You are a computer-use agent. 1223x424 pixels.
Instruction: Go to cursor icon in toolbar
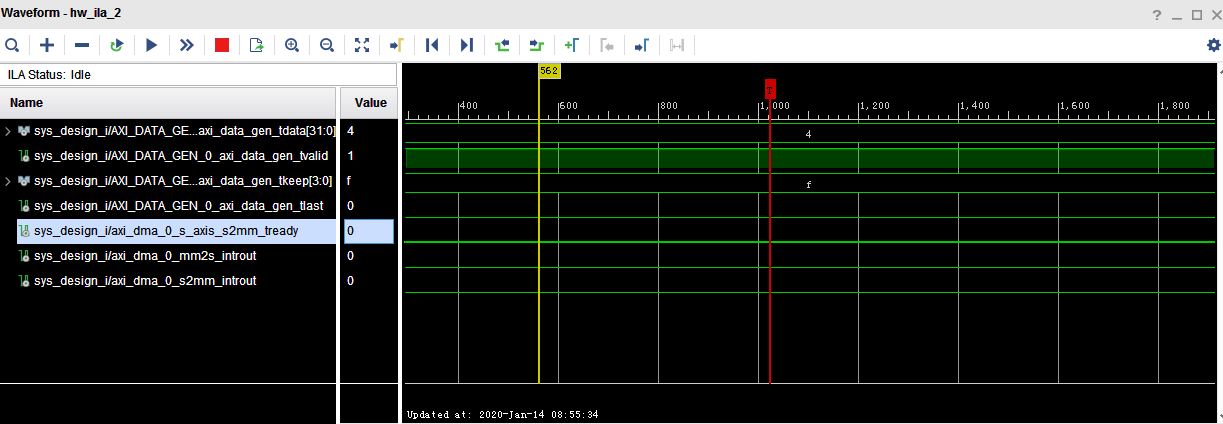pyautogui.click(x=396, y=45)
